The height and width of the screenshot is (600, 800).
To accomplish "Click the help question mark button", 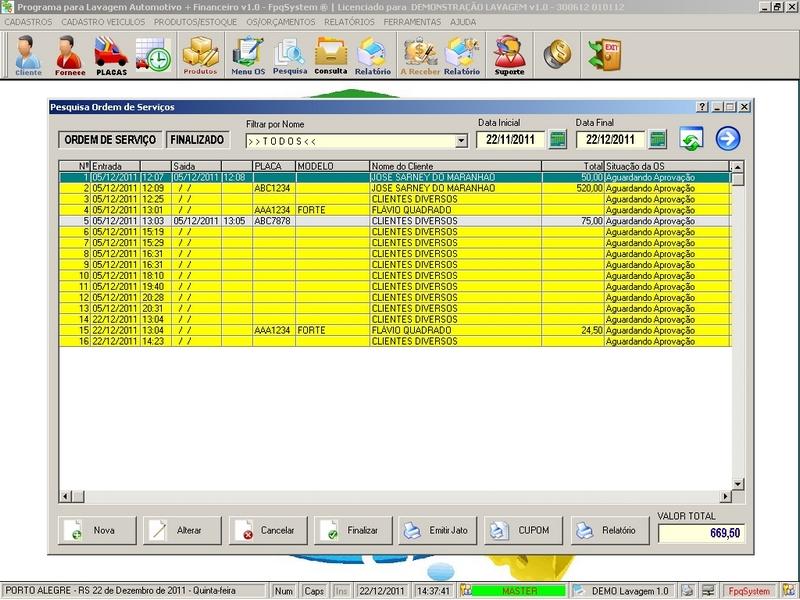I will click(703, 107).
